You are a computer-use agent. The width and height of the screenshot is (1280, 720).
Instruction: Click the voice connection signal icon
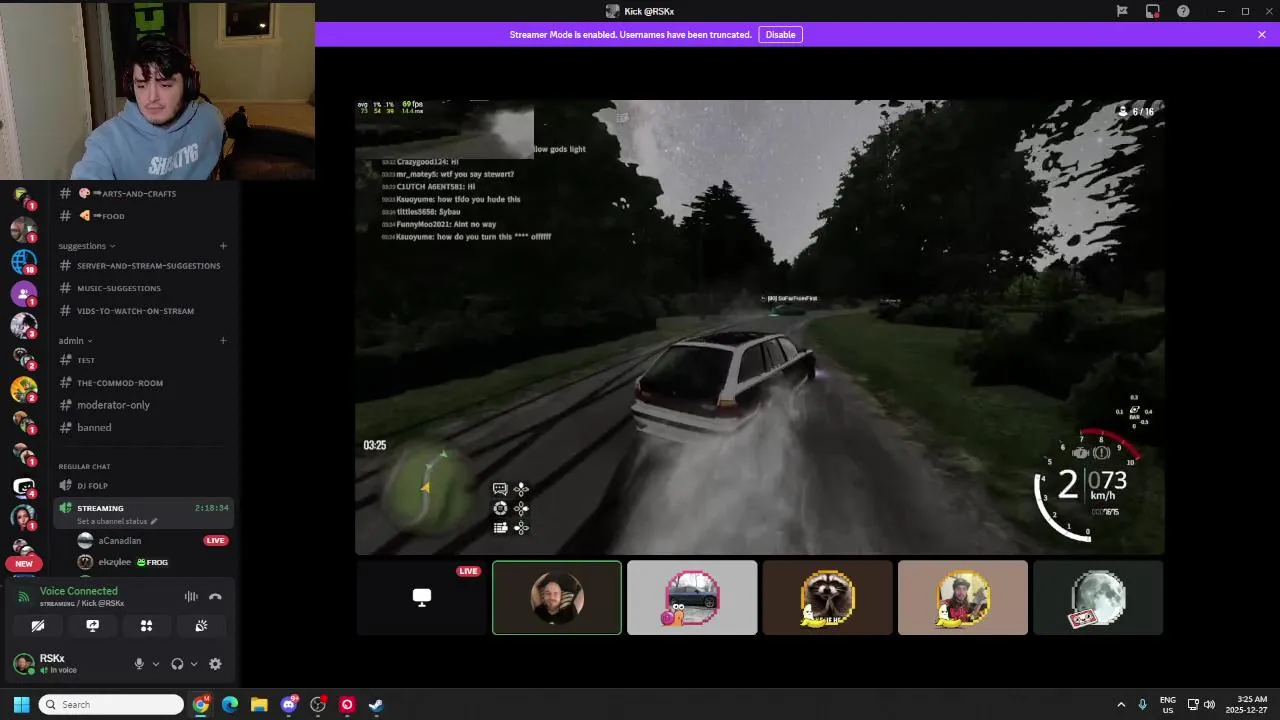pyautogui.click(x=24, y=597)
